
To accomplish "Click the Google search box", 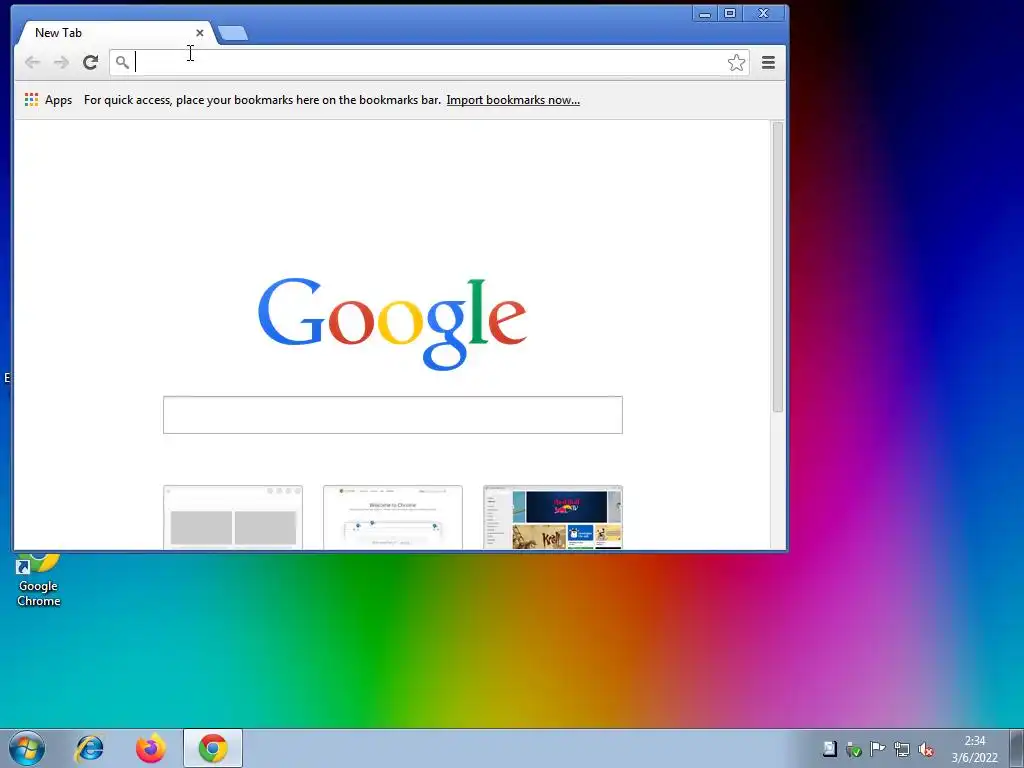I will point(392,415).
